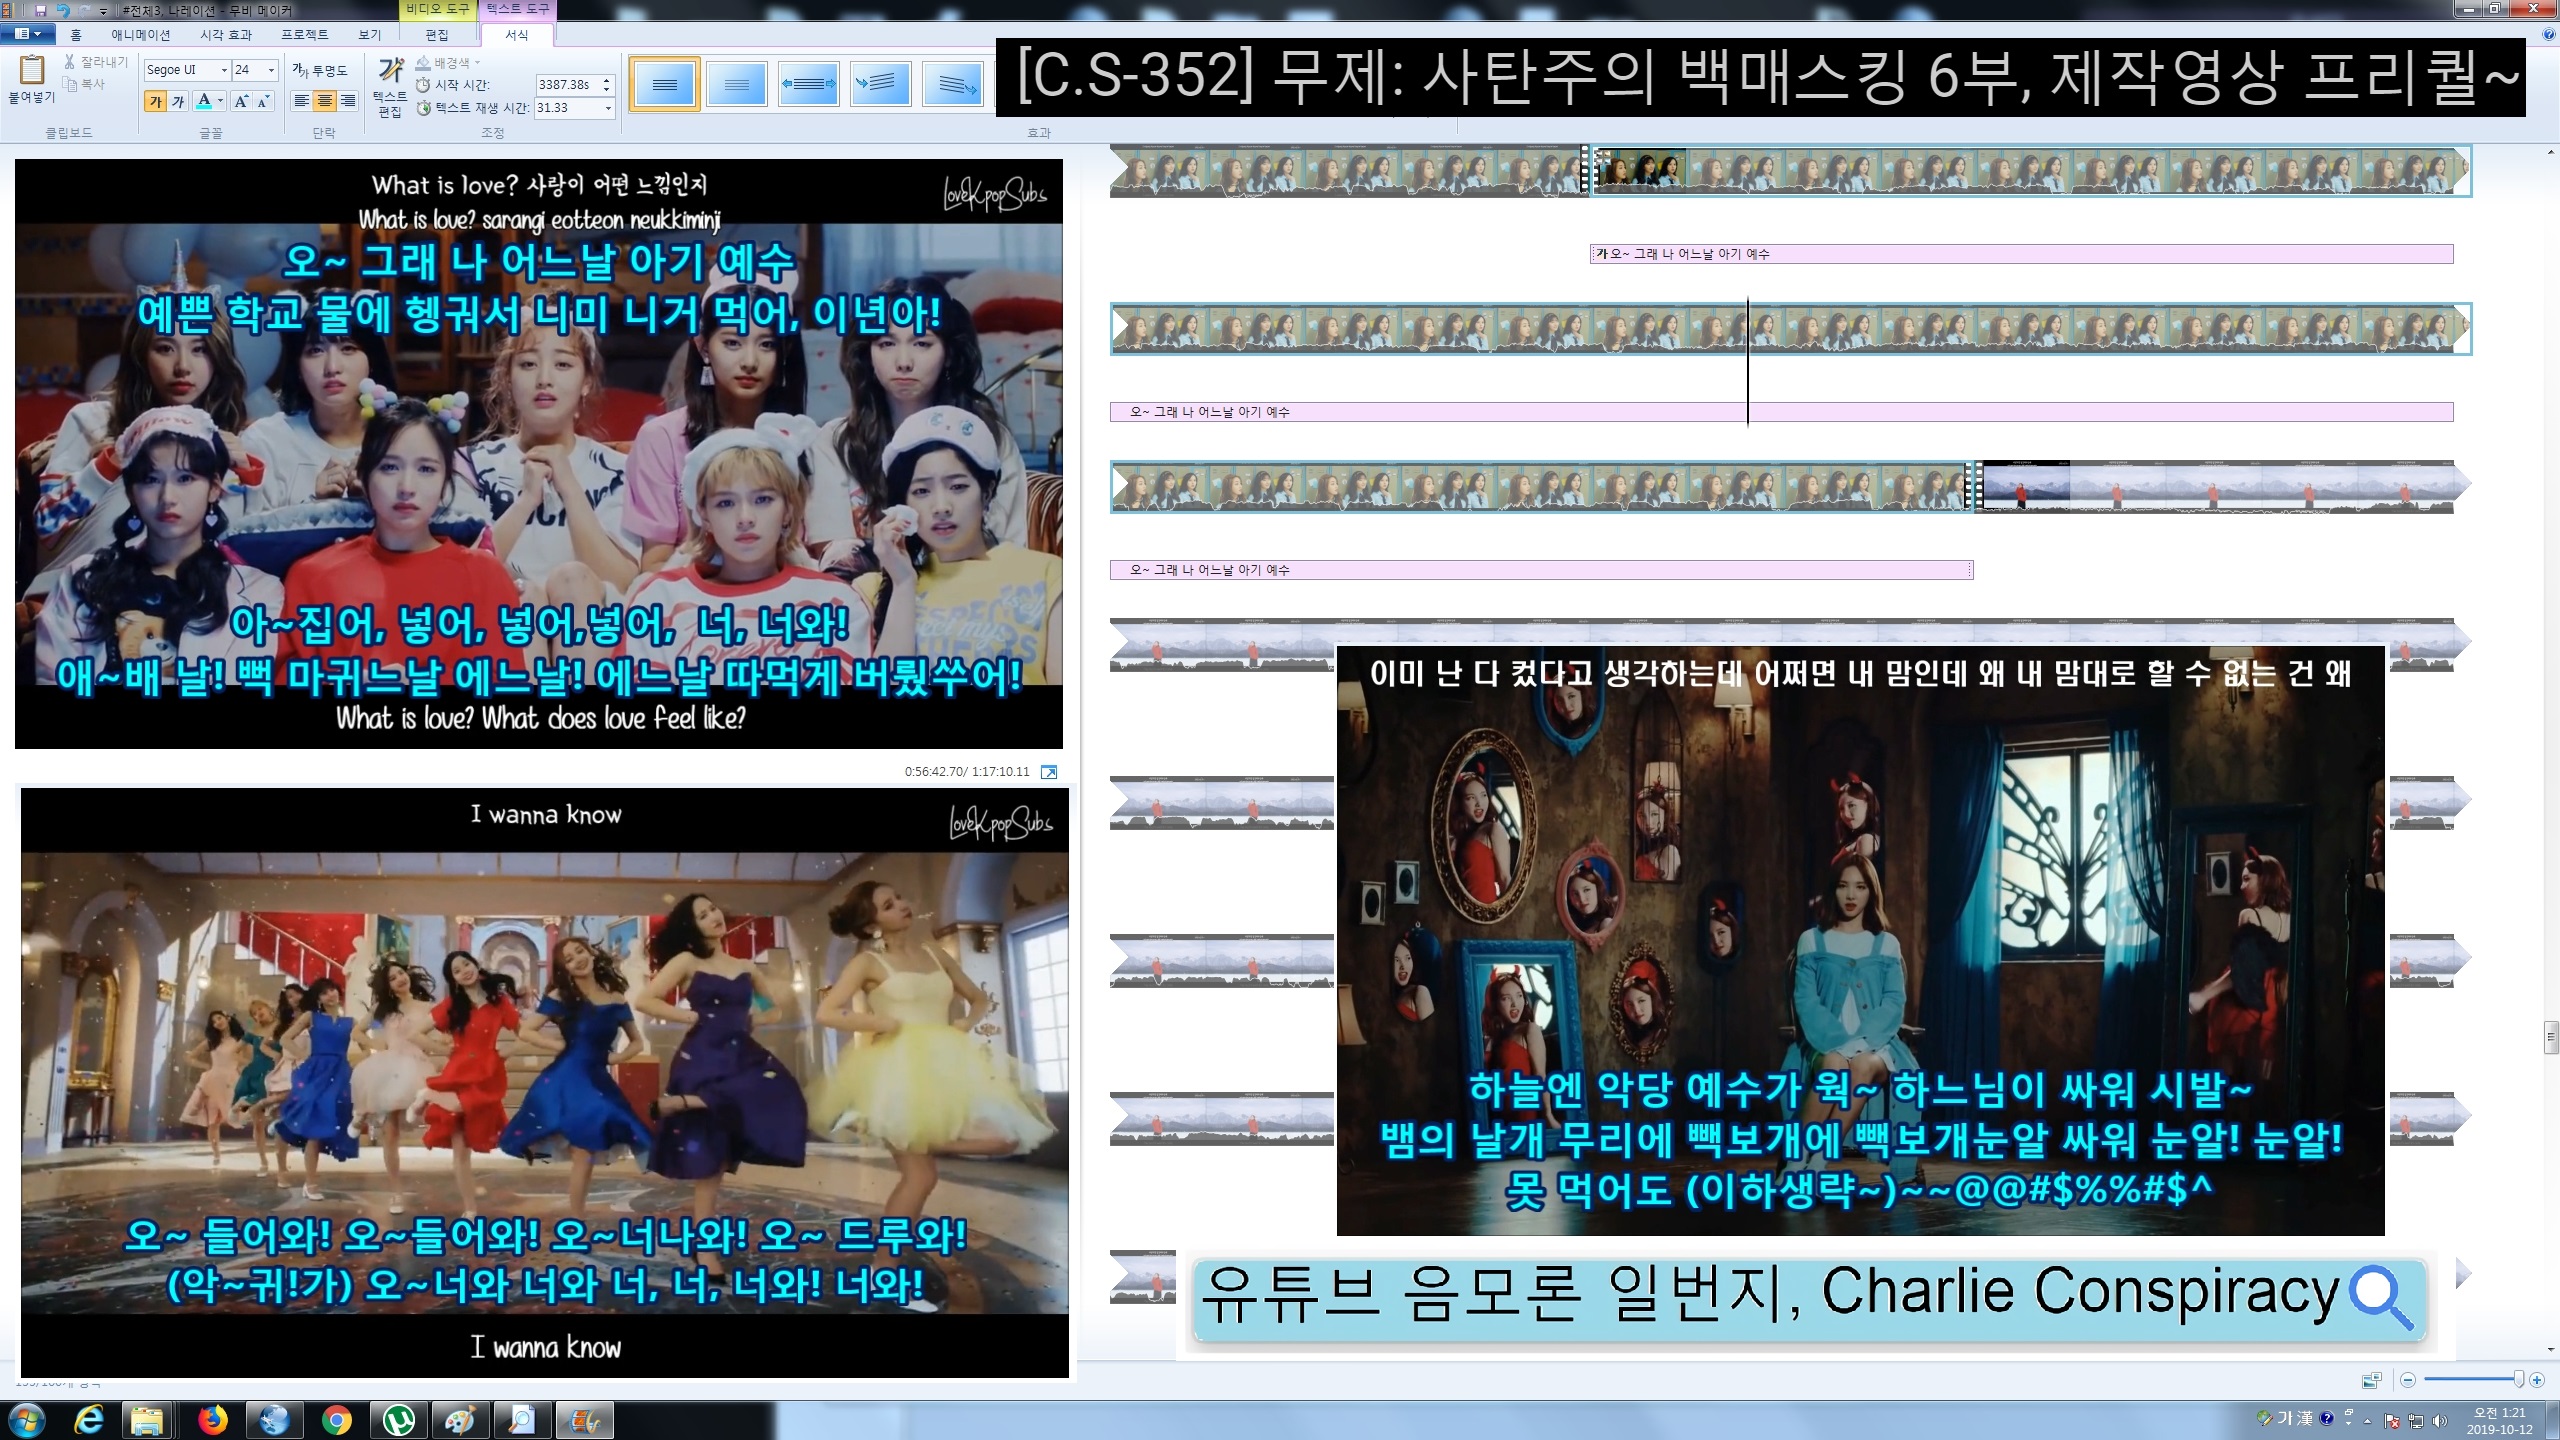Click the Text duration (텍스트 재생 시간) clock icon
Screen dimensions: 2560x1440
click(x=423, y=108)
